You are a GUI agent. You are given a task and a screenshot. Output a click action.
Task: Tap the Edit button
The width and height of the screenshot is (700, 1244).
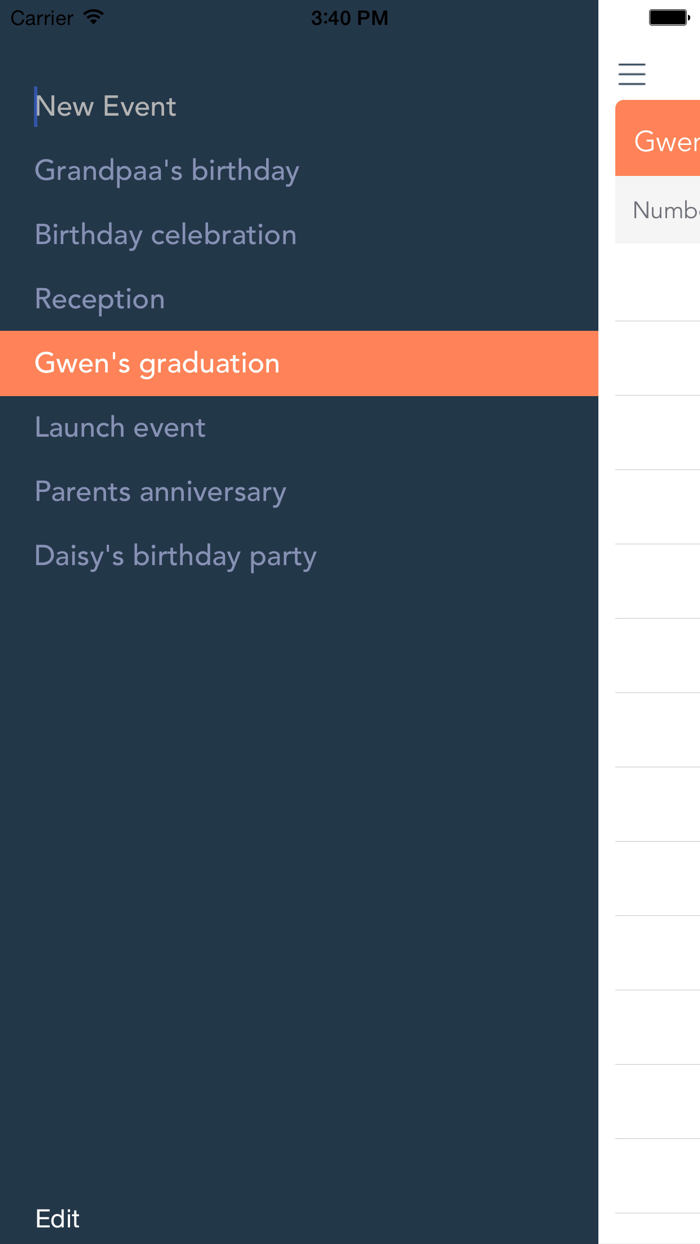(x=57, y=1218)
